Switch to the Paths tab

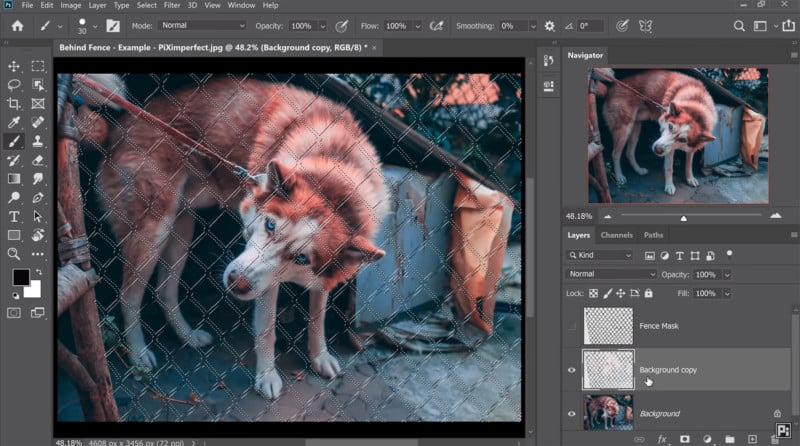click(653, 235)
